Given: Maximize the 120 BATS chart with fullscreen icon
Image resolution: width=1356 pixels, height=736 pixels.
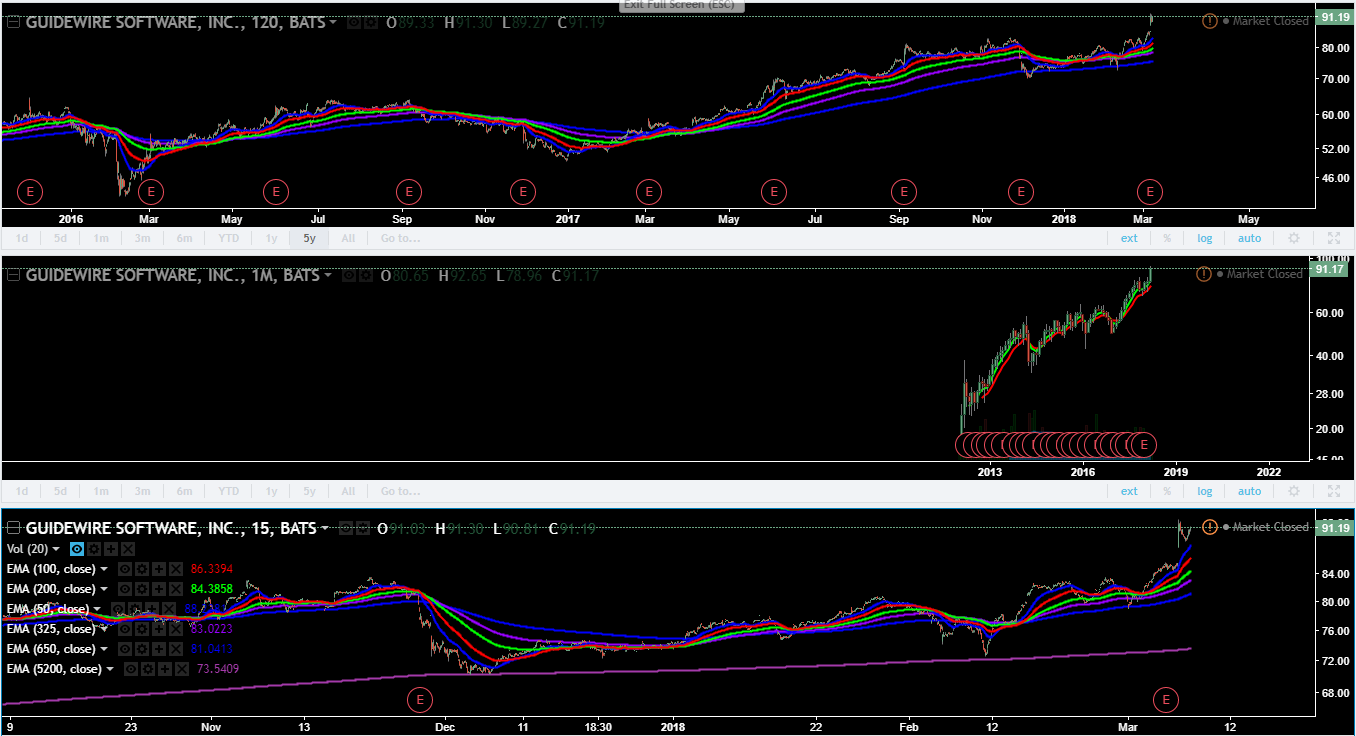Looking at the screenshot, I should pyautogui.click(x=1334, y=238).
